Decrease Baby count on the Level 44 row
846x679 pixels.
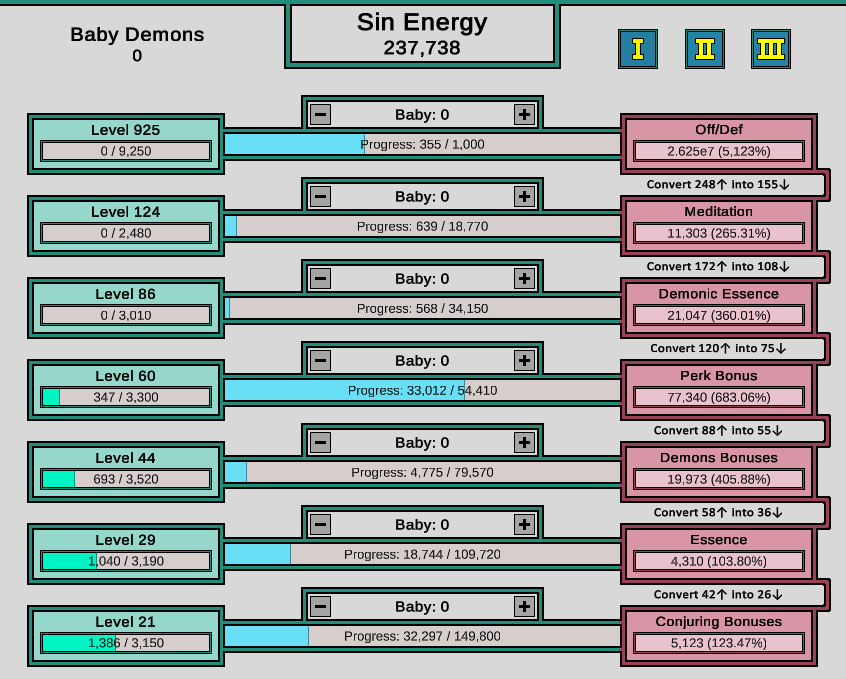[x=320, y=441]
